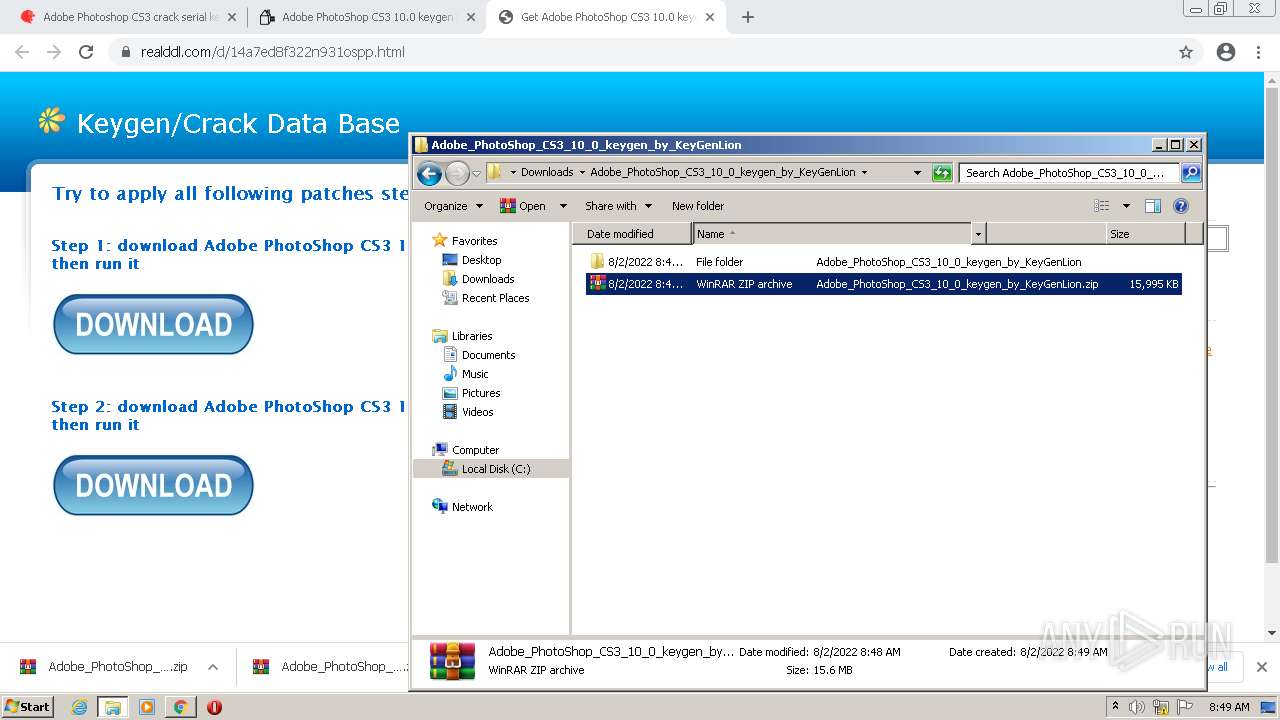Click the Explorer search magnifier icon

pos(1190,173)
